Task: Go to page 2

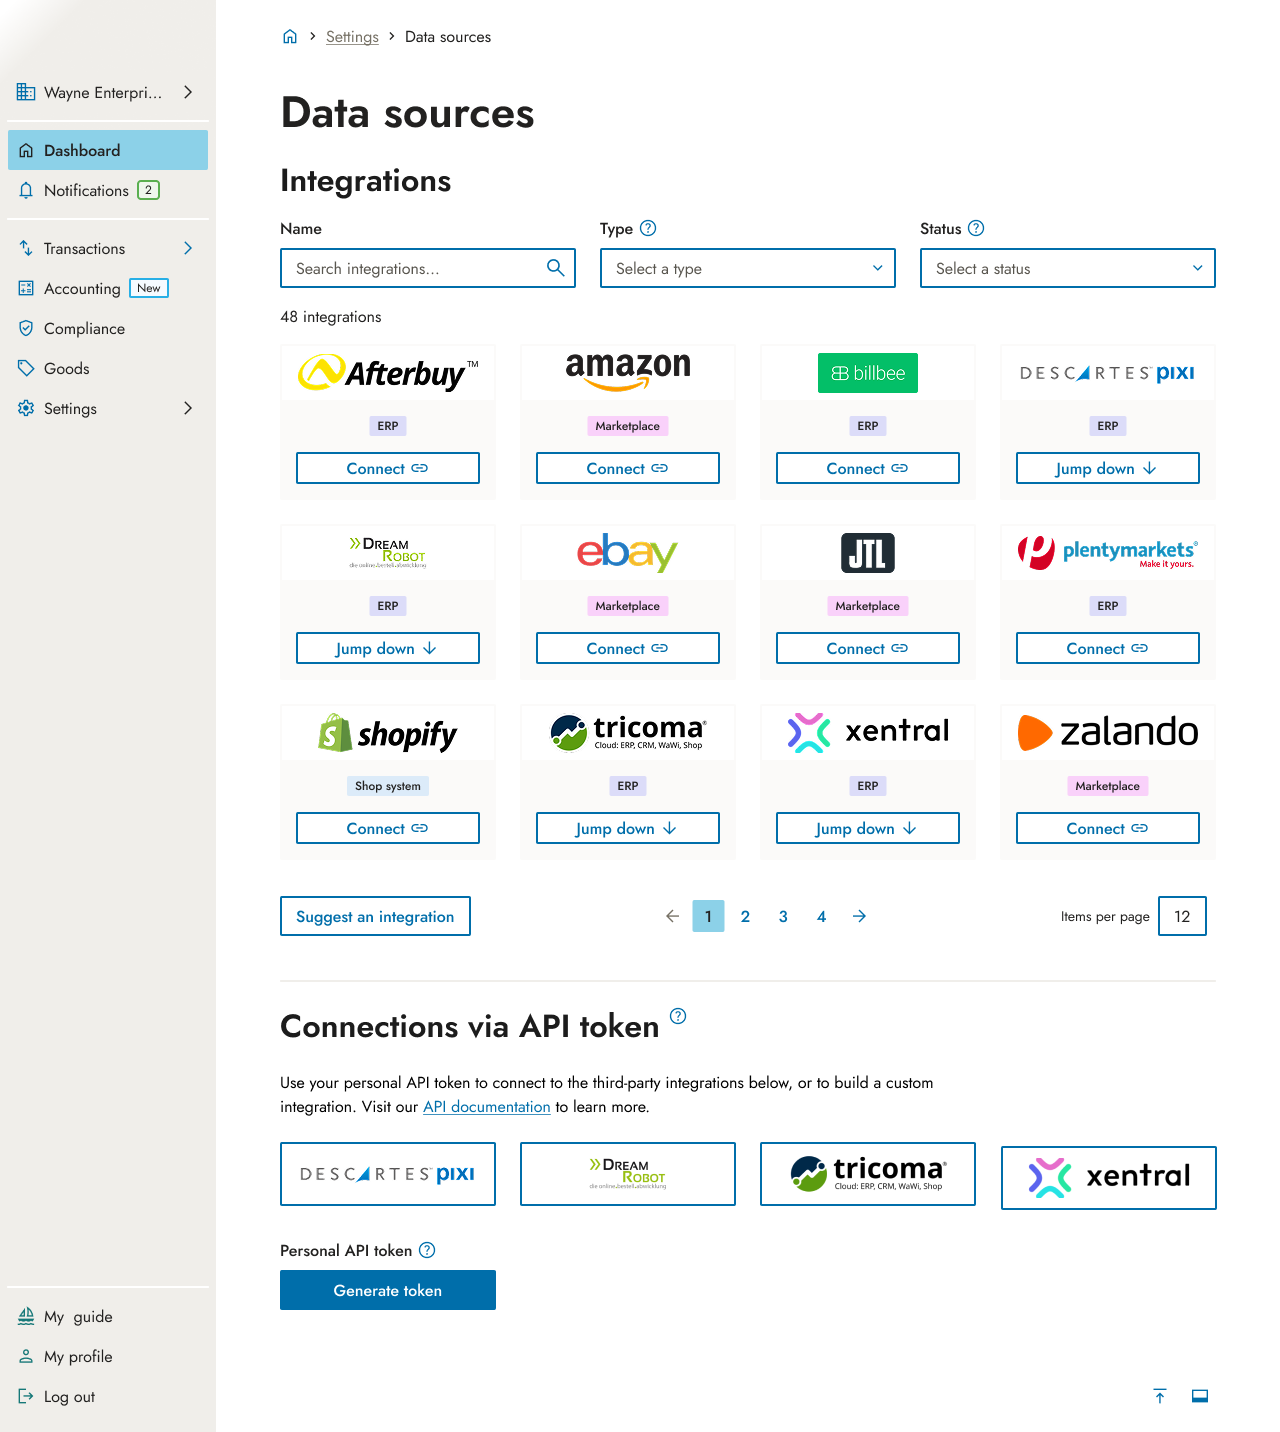Action: (x=745, y=916)
